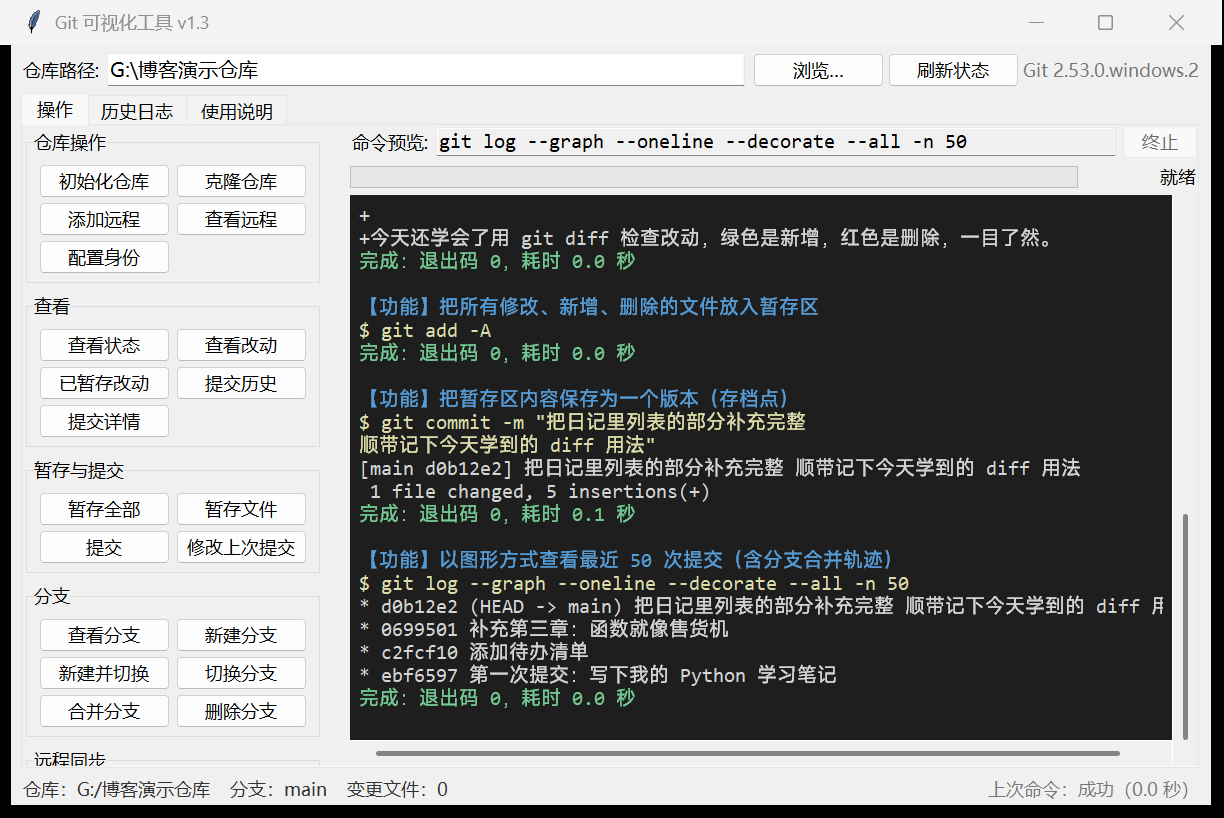The width and height of the screenshot is (1224, 818).
Task: Minimize the Git 可视化工具 window
Action: [1035, 22]
